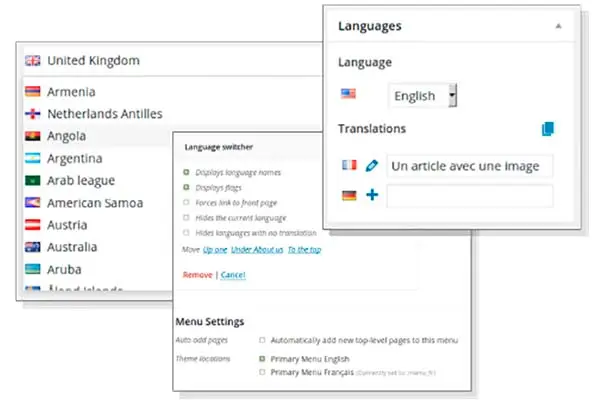Select Armenia from the country list
600x400 pixels.
pos(71,92)
